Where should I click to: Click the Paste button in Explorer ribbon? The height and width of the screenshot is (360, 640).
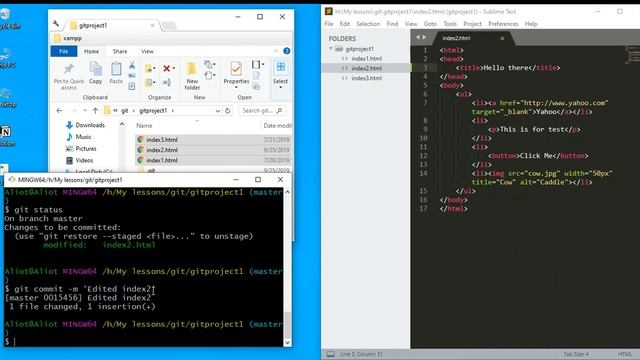[x=116, y=73]
